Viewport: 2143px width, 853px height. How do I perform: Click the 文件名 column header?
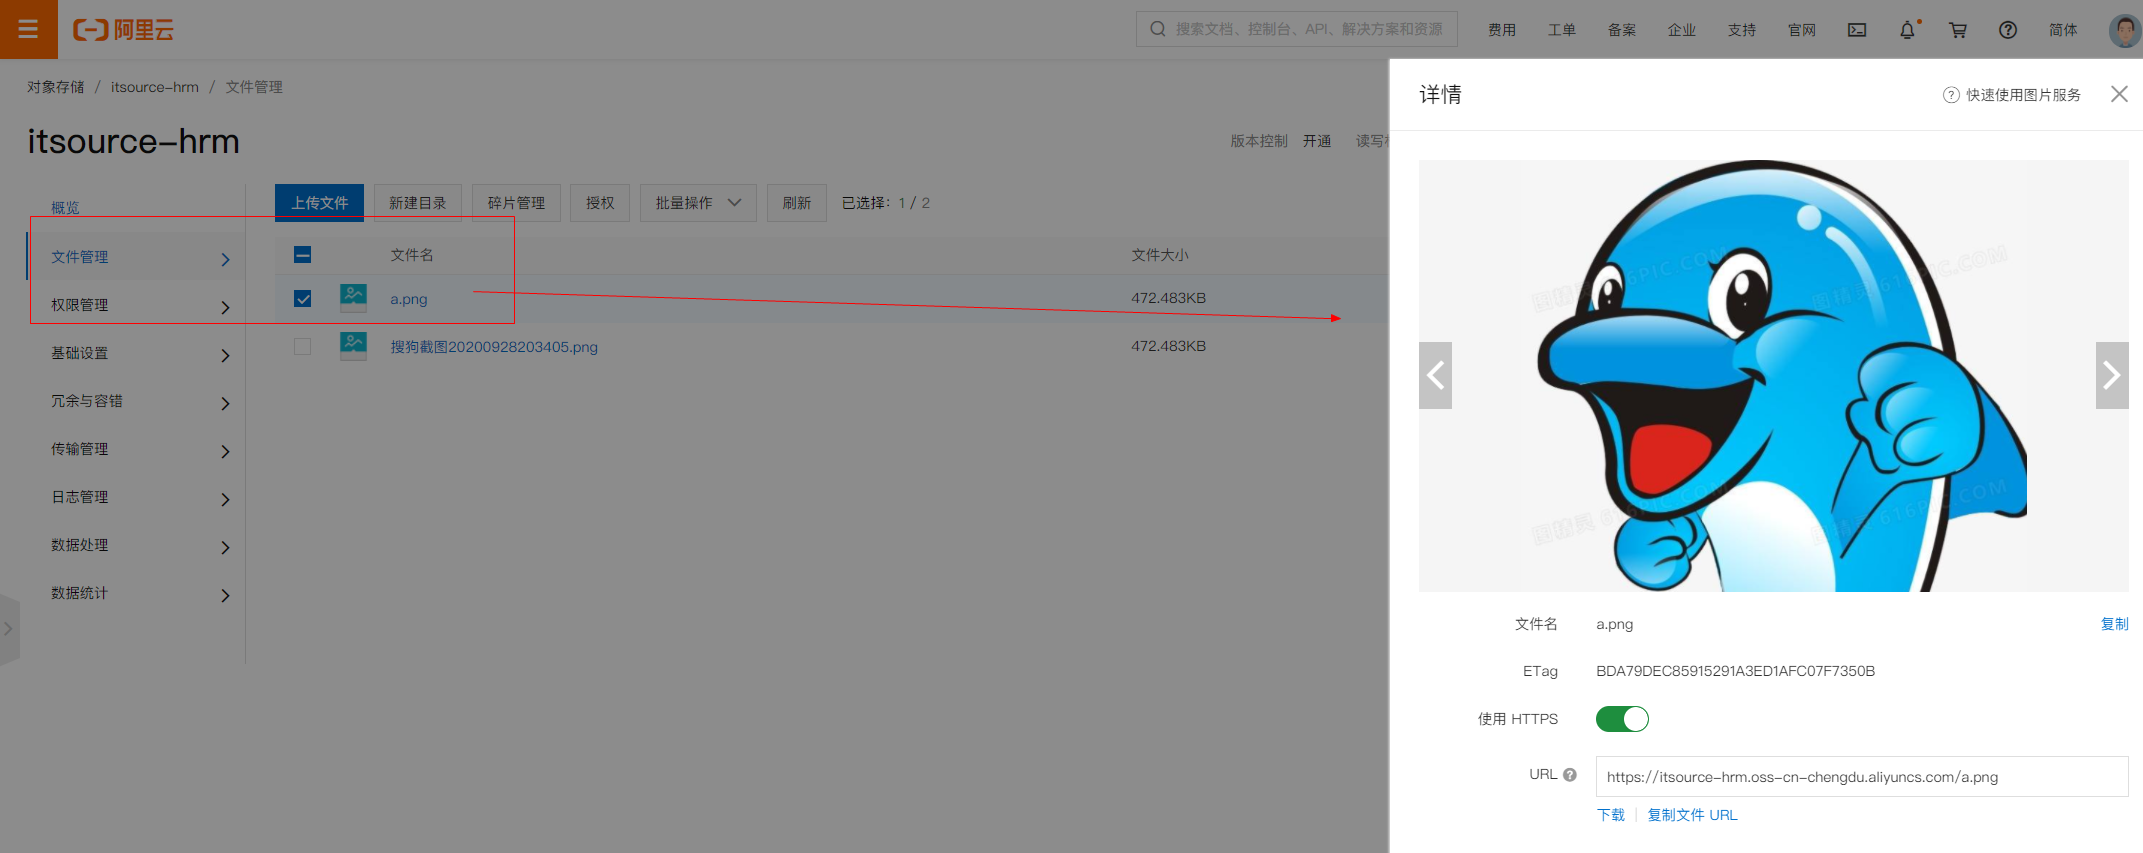(x=412, y=255)
